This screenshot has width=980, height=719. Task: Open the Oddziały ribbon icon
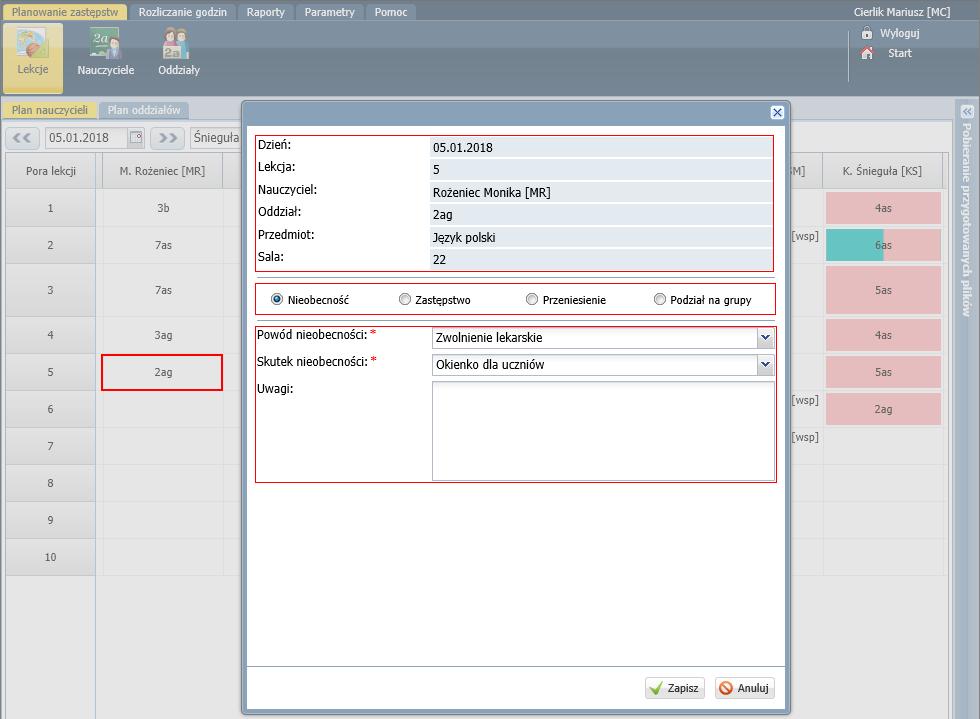coord(179,53)
